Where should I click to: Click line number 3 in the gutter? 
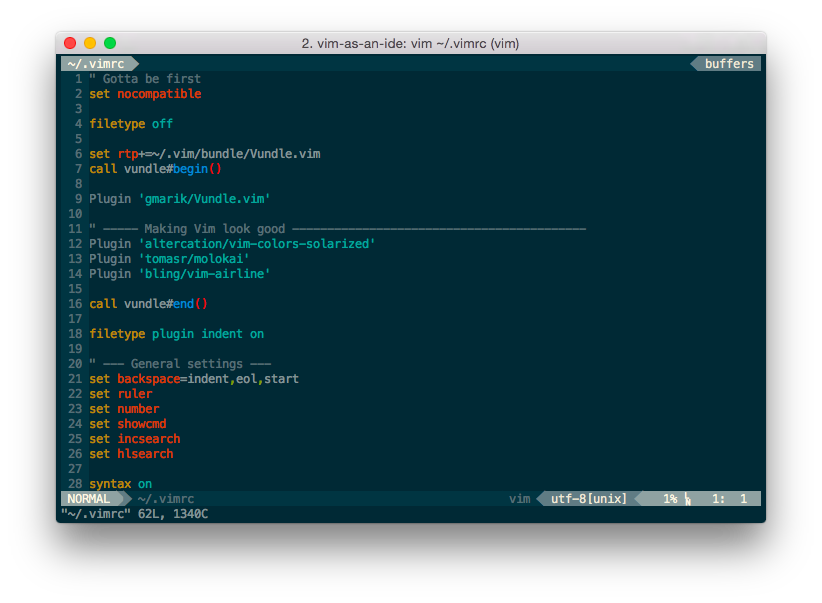click(79, 109)
